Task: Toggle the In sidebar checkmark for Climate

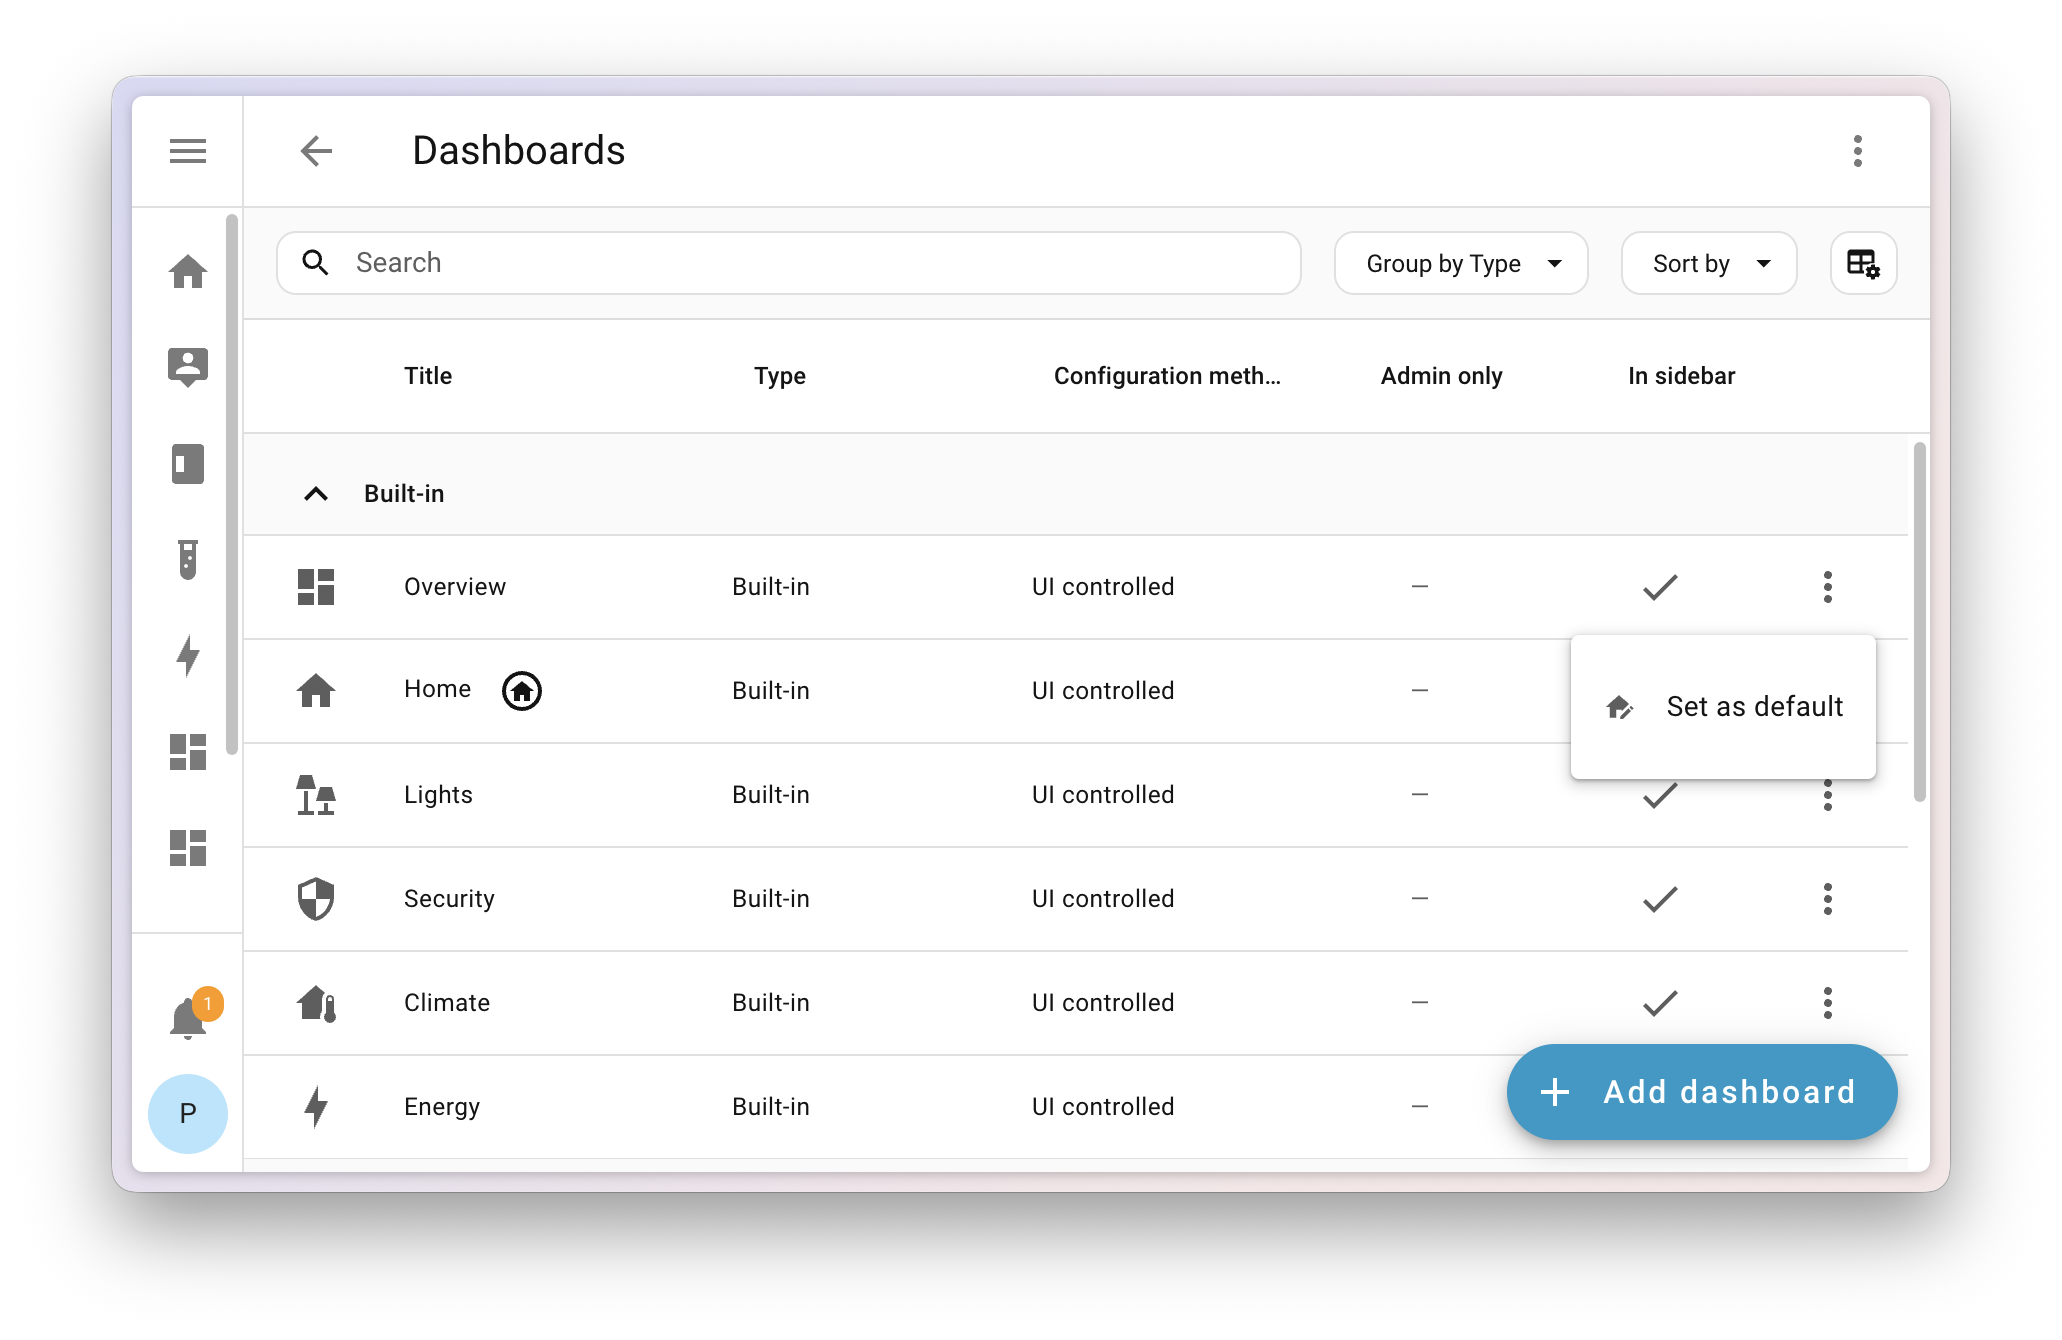Action: coord(1658,1002)
